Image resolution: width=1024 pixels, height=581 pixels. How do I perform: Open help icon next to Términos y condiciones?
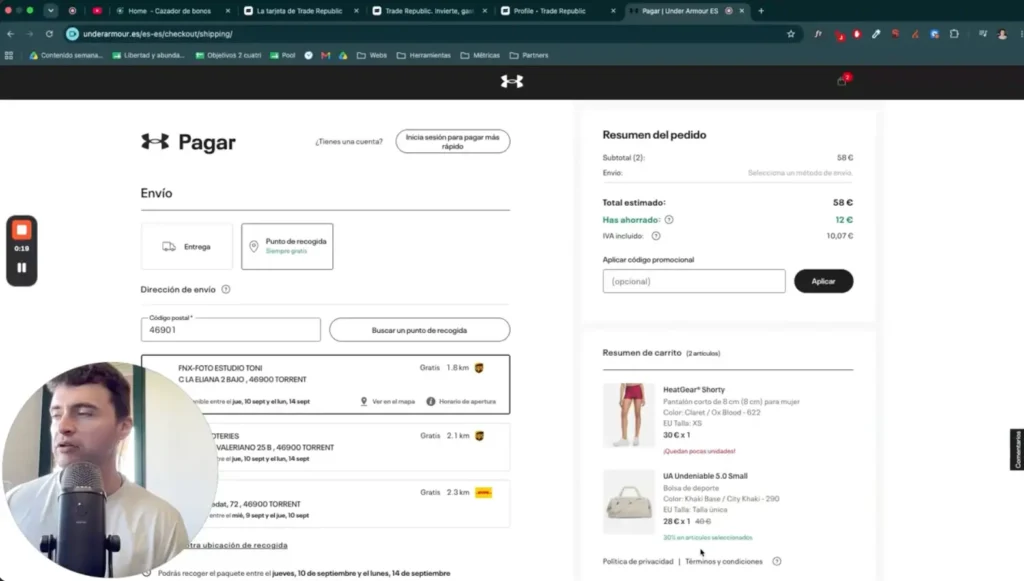click(x=776, y=561)
